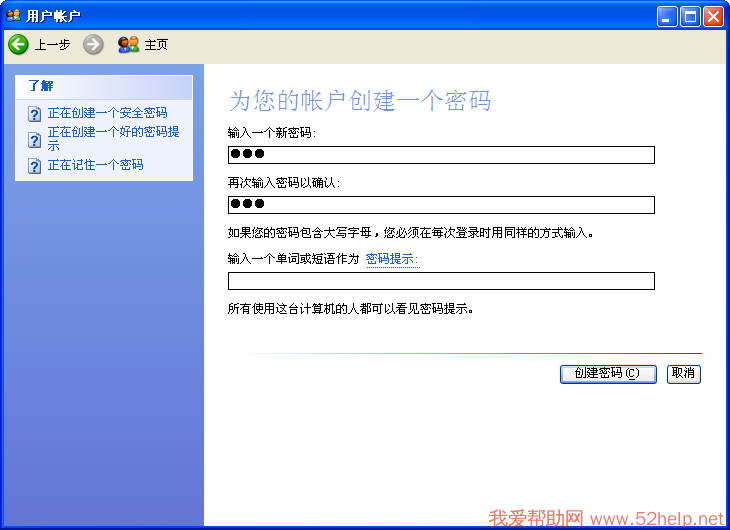Click the 主页 home users icon

(128, 44)
